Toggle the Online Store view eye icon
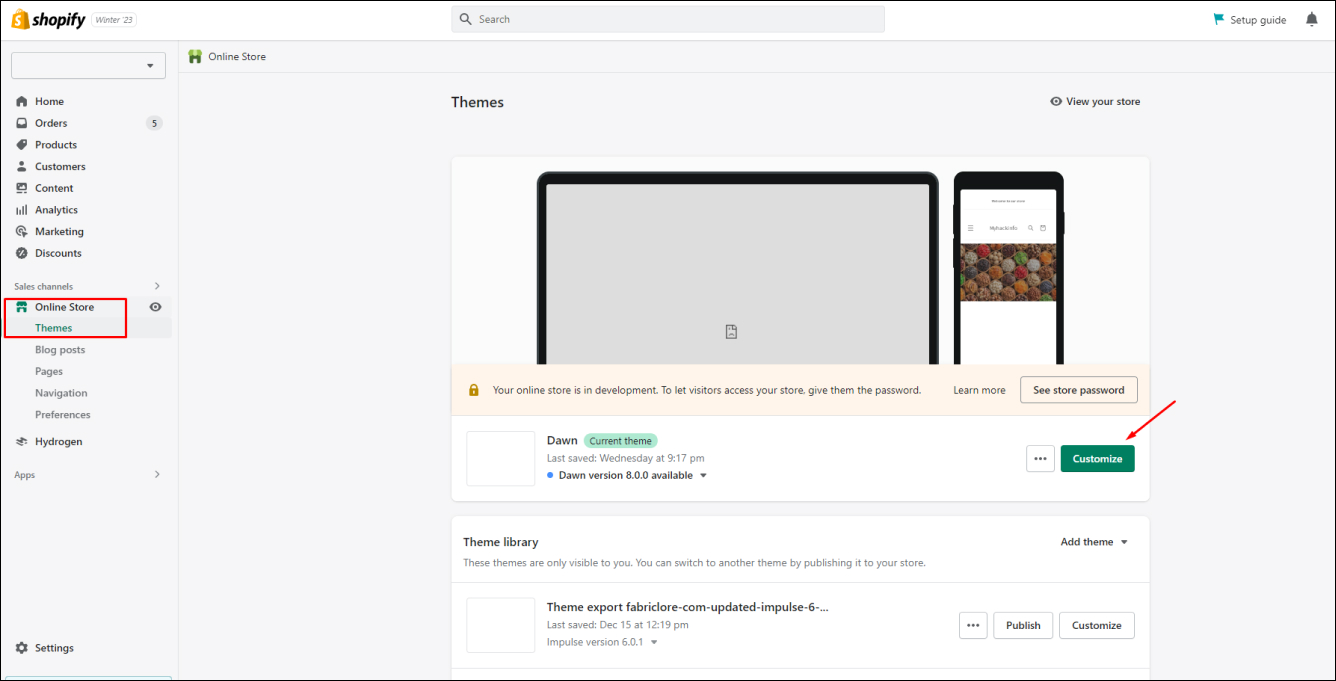 (x=155, y=307)
